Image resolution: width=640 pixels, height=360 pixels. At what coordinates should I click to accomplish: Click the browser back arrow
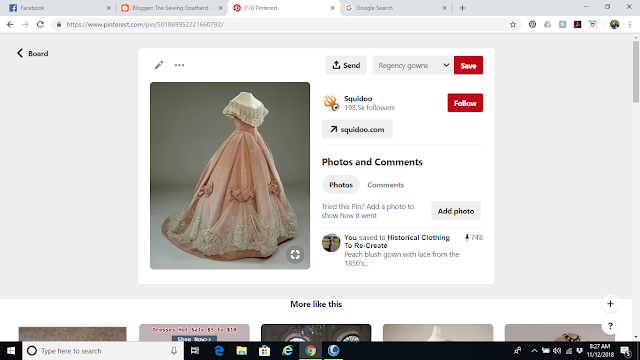coord(10,24)
